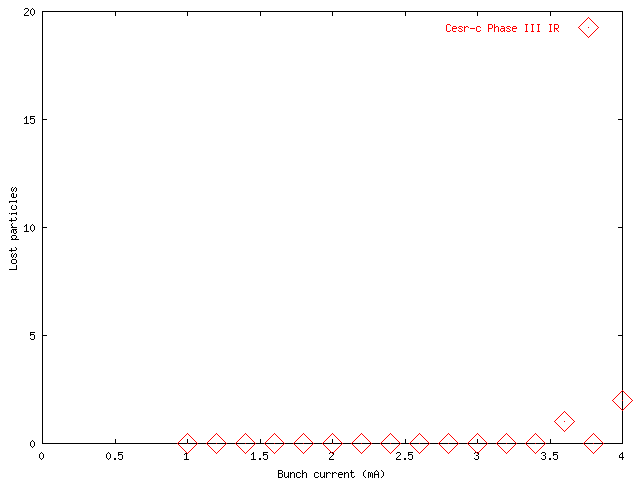
Task: Click the x-axis tick label 4
Action: [x=621, y=456]
